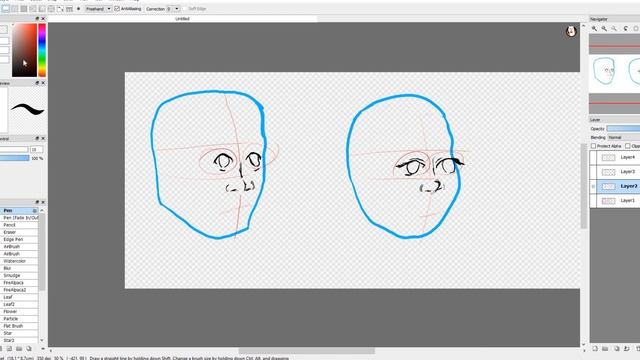Screen dimensions: 640x360
Task: Select the Pen (Fade In/Out) brush
Action: (x=19, y=218)
